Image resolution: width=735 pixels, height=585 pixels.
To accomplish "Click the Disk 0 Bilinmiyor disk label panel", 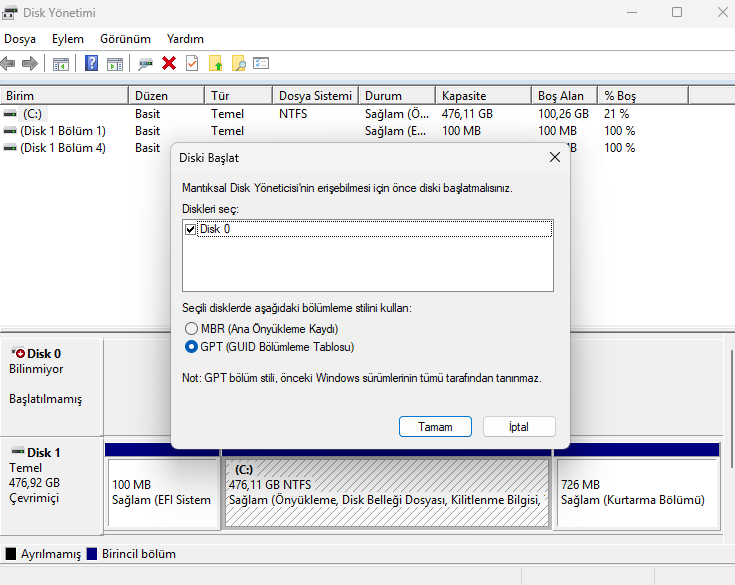I will (52, 387).
